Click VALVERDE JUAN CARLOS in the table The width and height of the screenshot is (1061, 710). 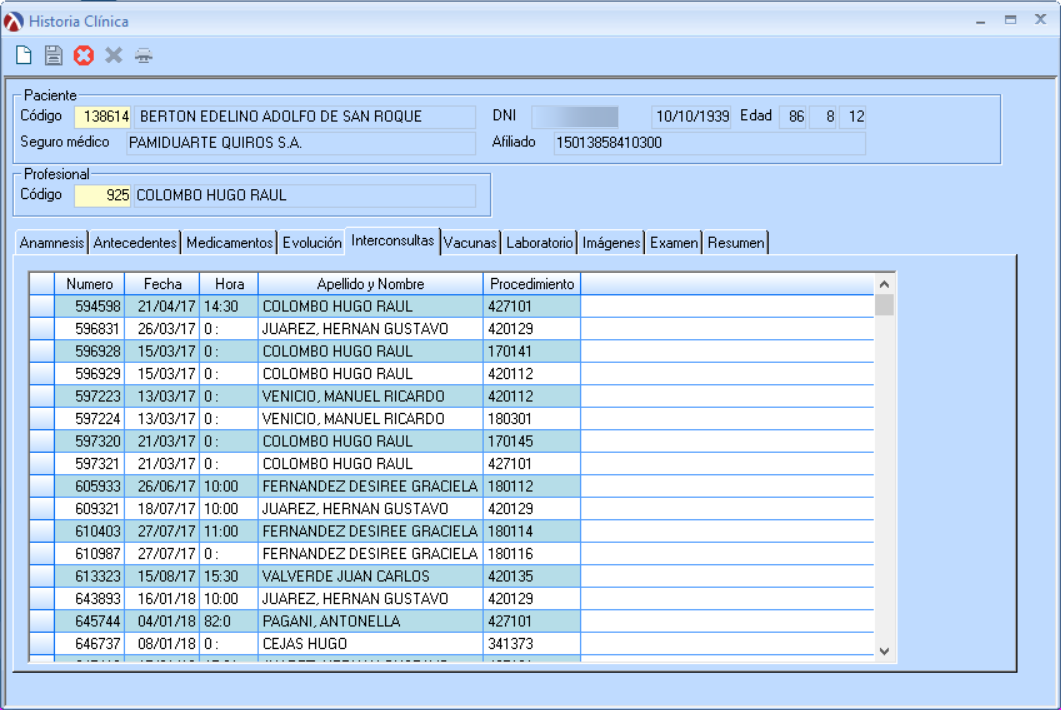[x=370, y=576]
